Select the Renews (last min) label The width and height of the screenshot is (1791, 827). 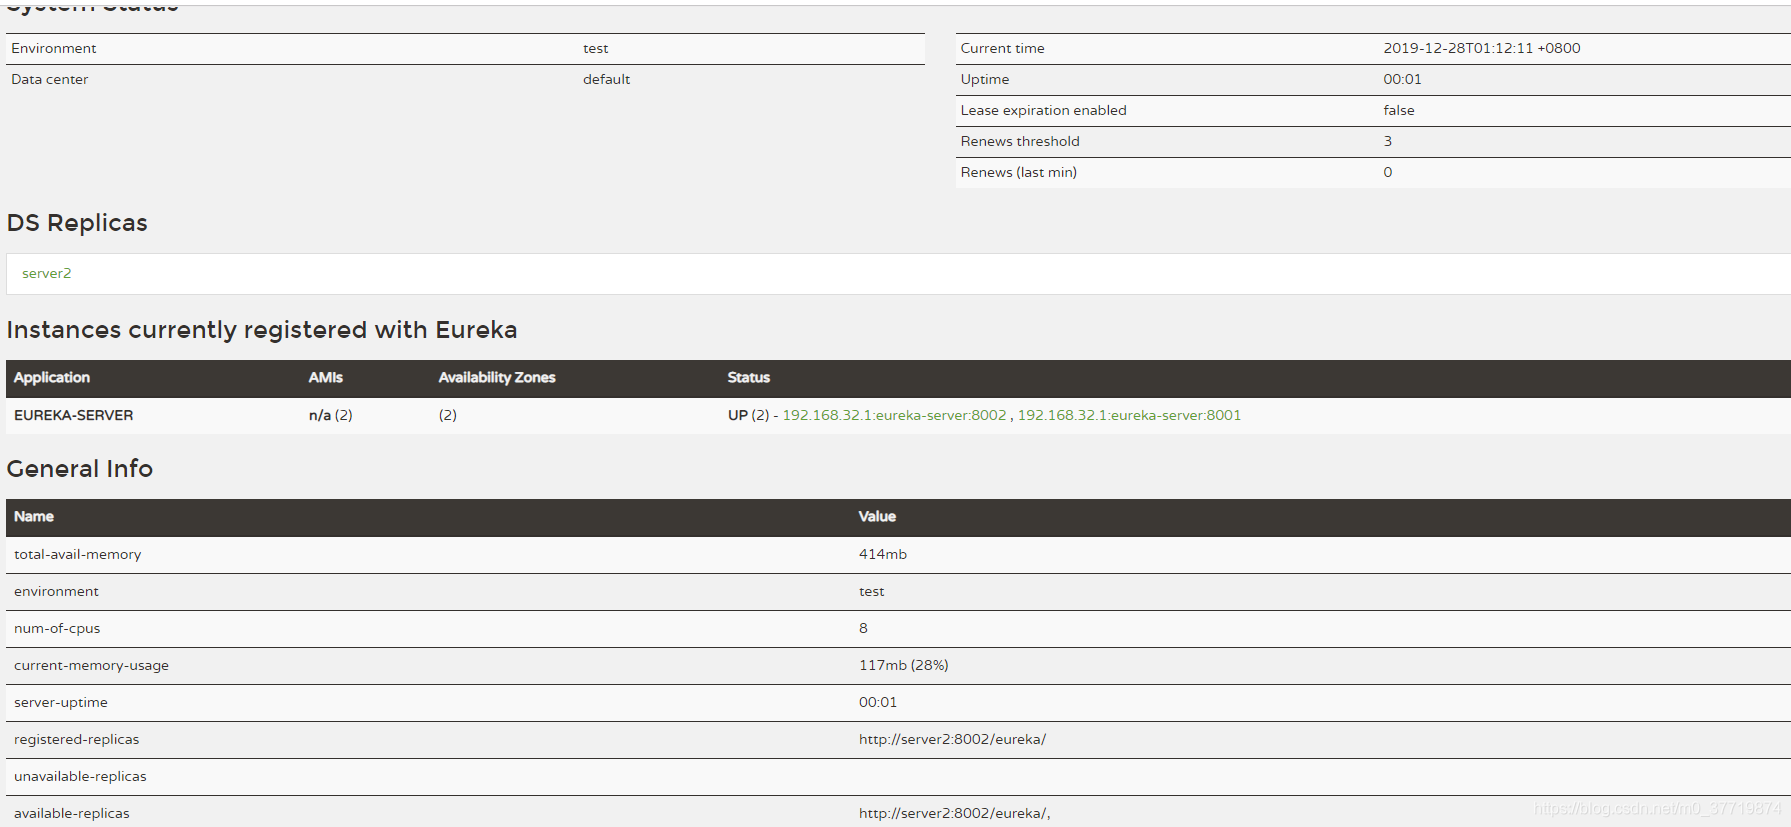1019,172
